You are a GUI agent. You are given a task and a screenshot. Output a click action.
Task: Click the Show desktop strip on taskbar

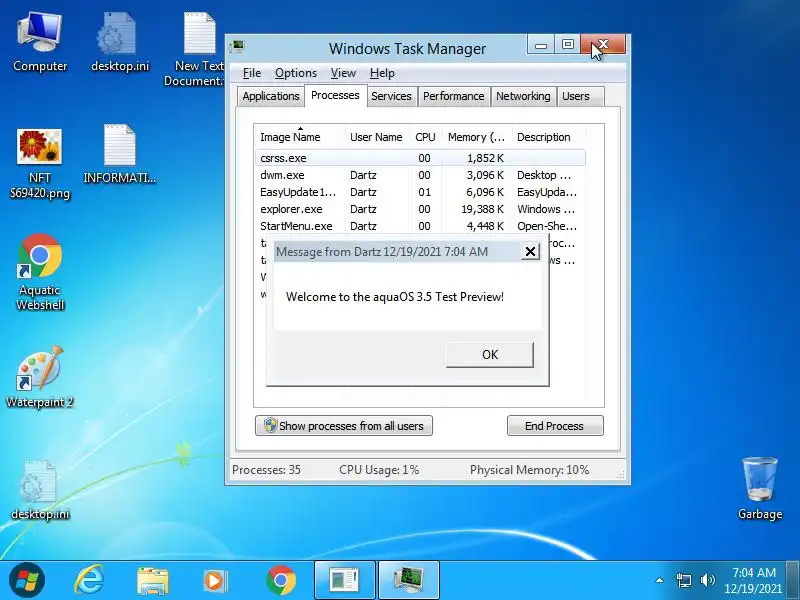click(794, 580)
